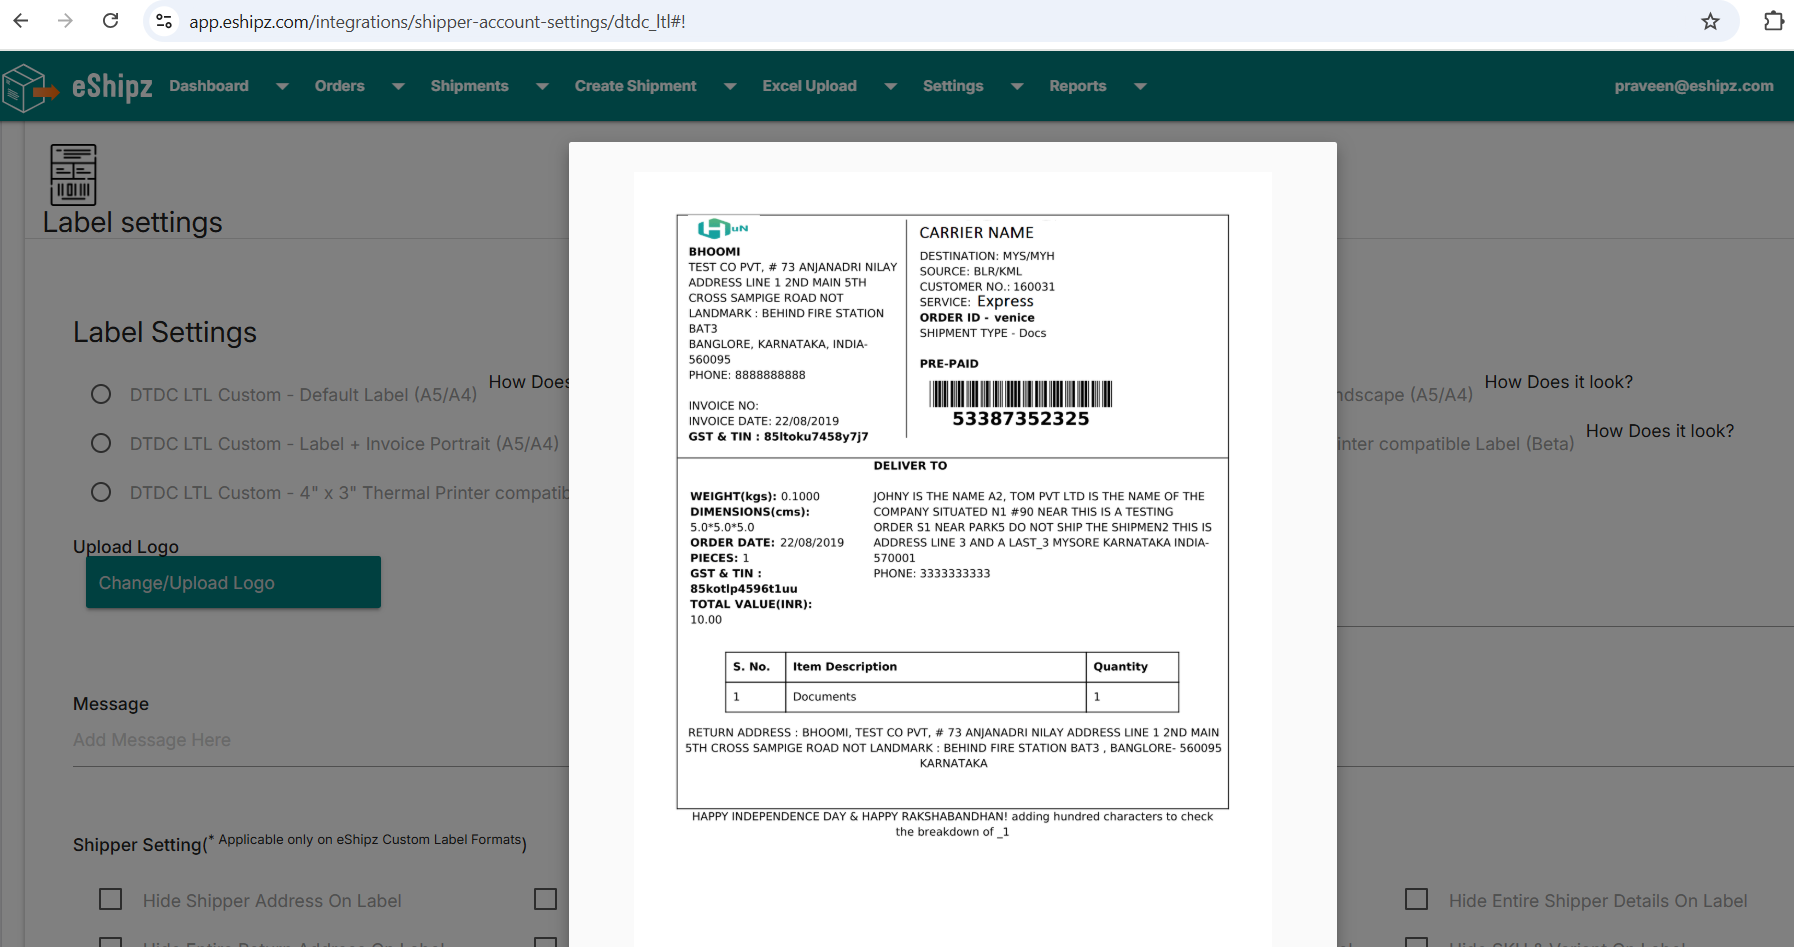Expand the Reports dropdown arrow
This screenshot has width=1794, height=947.
(x=1140, y=87)
